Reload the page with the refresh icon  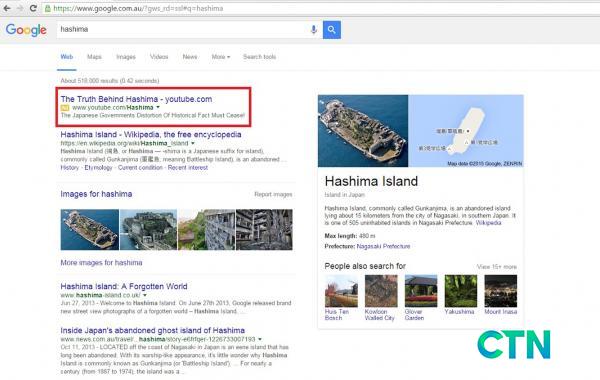tap(33, 8)
